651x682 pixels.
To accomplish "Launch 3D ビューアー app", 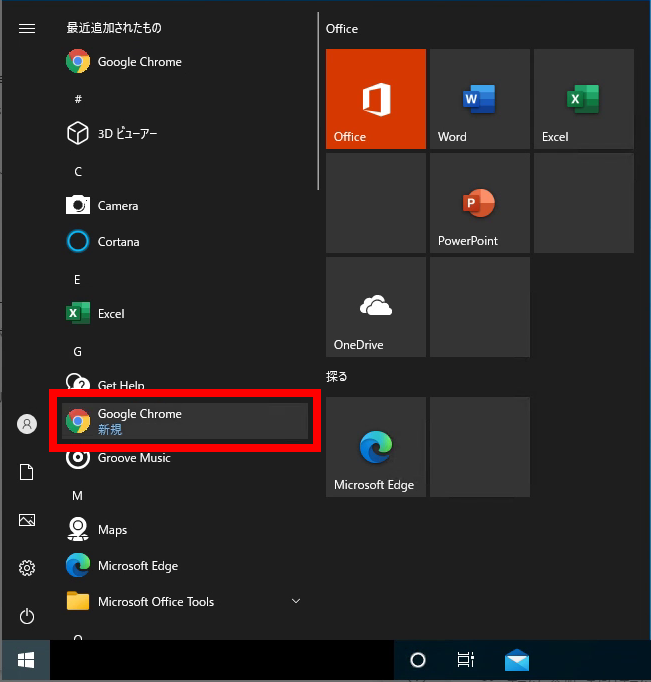I will (x=185, y=133).
